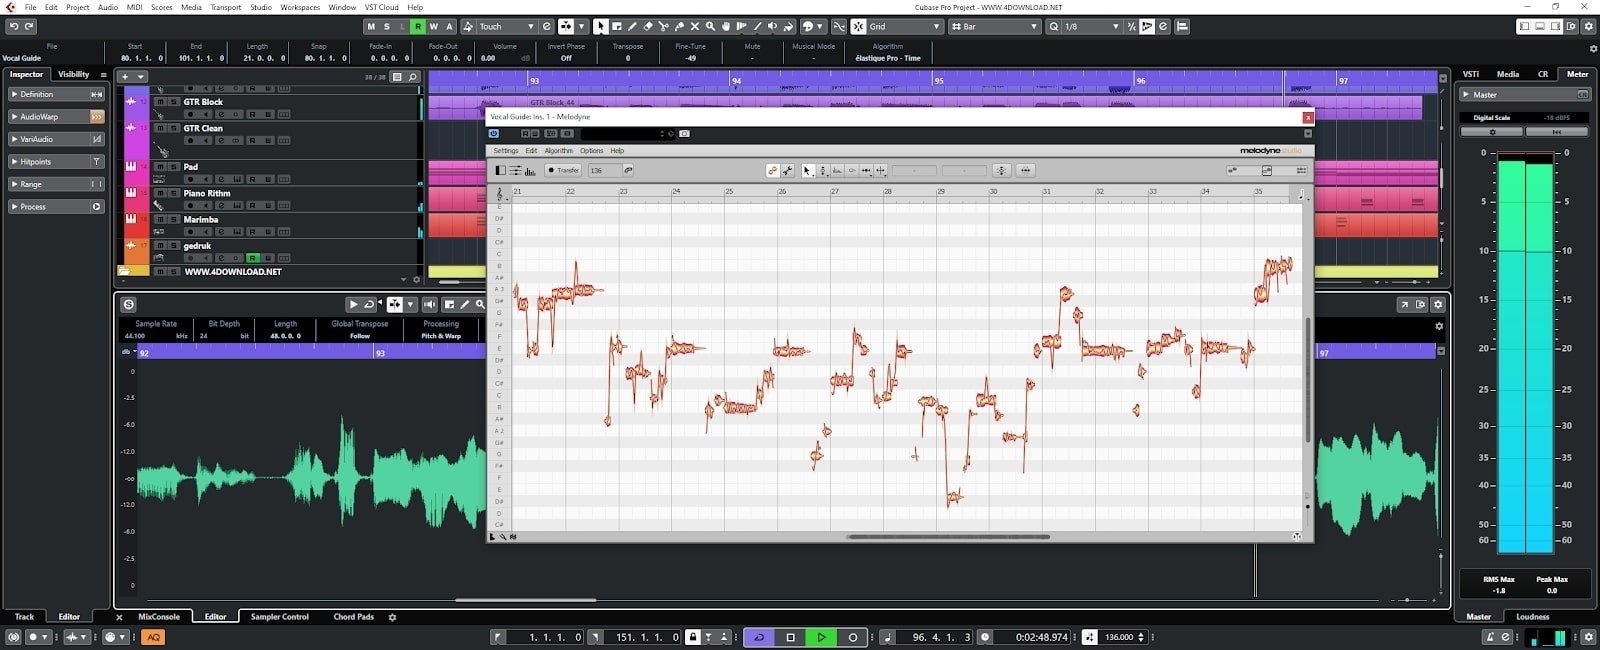Select the Object Selection arrow tool in Cubase toolbar
This screenshot has height=650, width=1600.
[x=600, y=26]
